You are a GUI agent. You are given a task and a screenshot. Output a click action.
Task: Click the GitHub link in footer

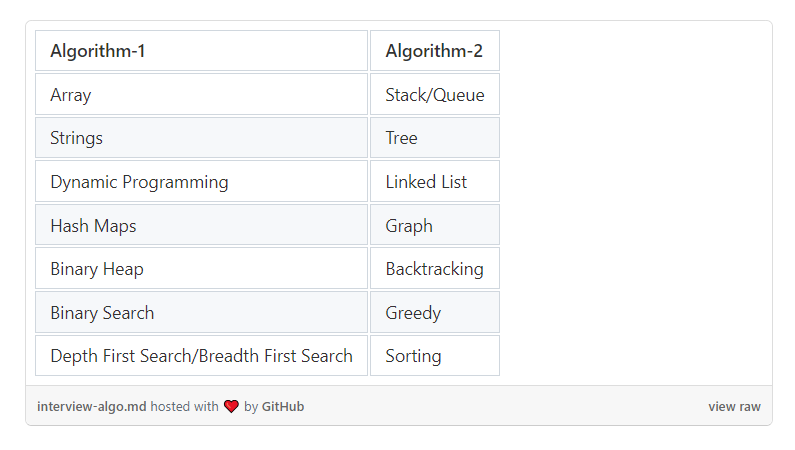(283, 406)
